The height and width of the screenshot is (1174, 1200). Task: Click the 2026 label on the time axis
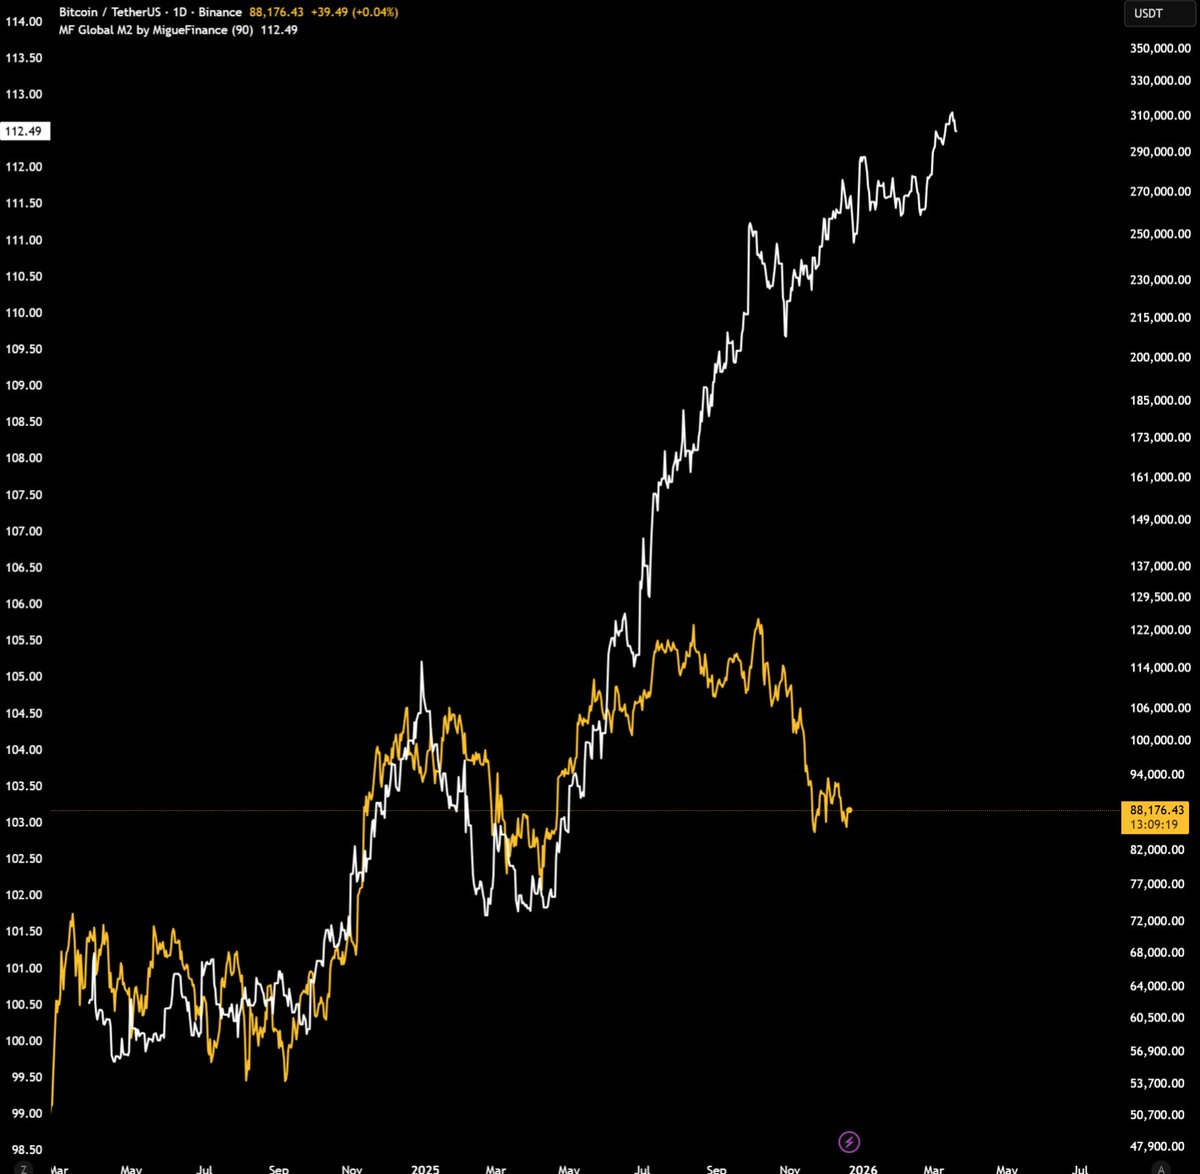862,1168
